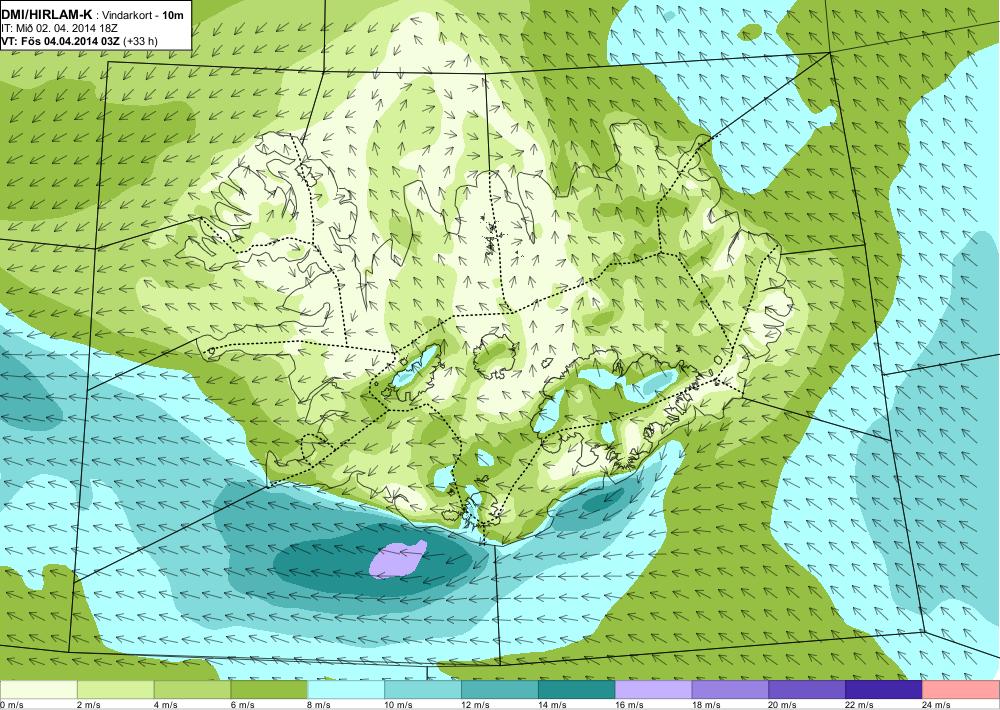Click the 22–24 m/s dark indigo legend swatch

point(884,690)
